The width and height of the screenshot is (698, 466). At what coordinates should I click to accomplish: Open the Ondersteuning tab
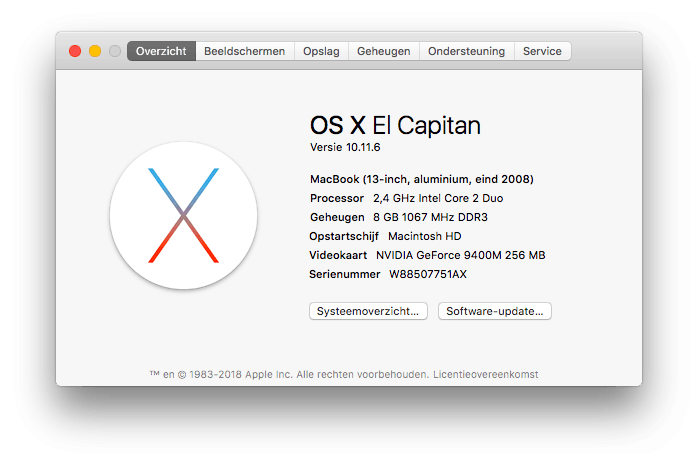click(x=466, y=51)
